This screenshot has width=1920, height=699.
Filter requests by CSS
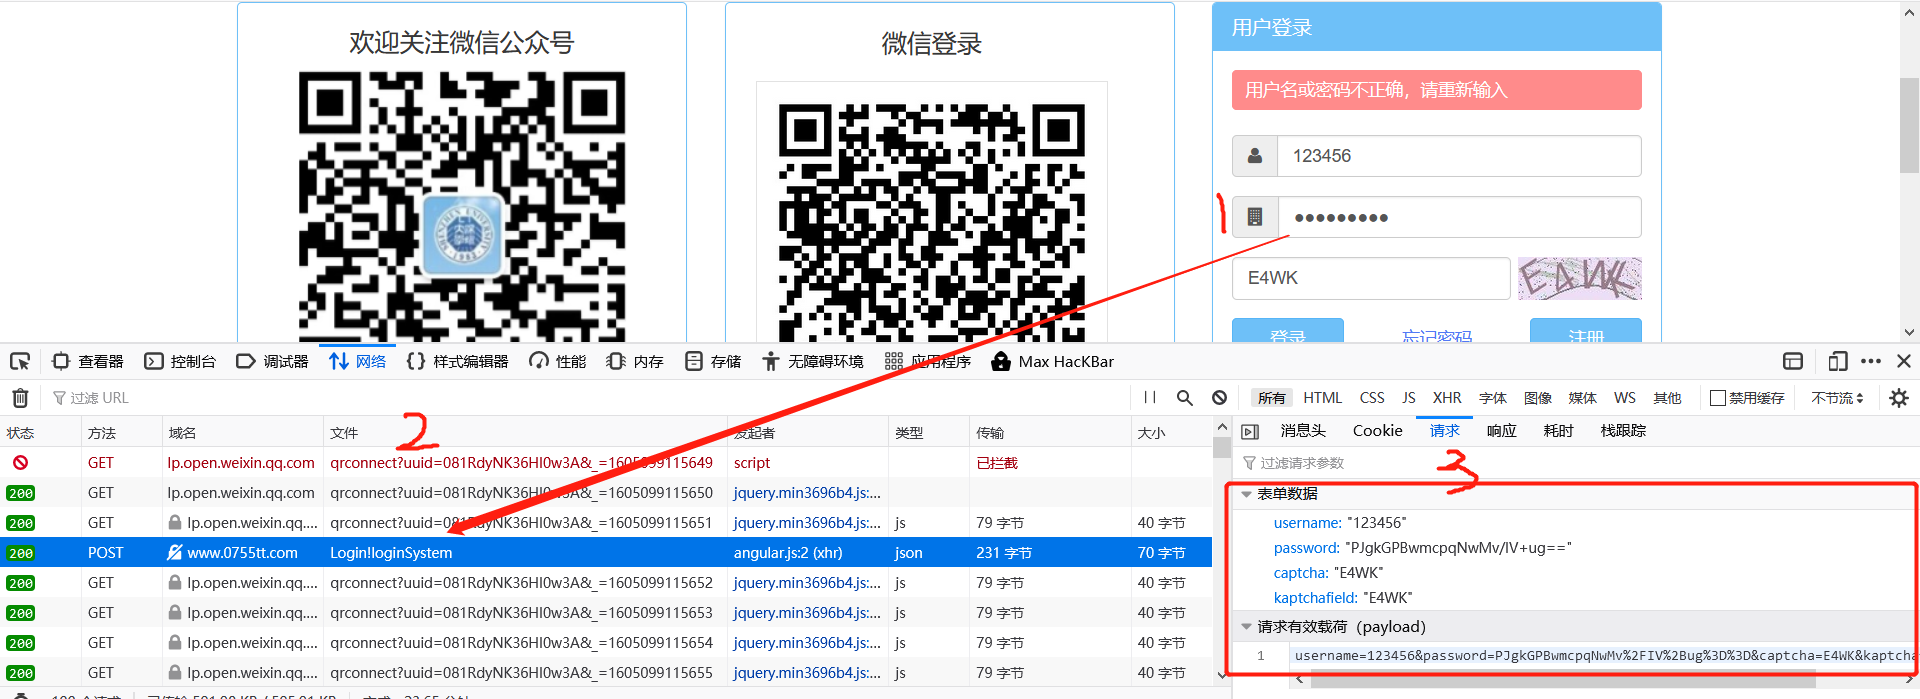pyautogui.click(x=1372, y=398)
